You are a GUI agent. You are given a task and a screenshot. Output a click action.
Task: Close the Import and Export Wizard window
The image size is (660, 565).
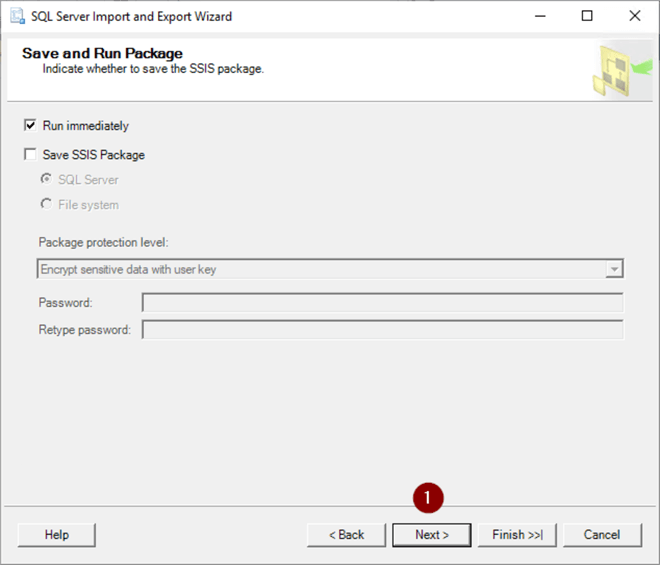coord(635,16)
